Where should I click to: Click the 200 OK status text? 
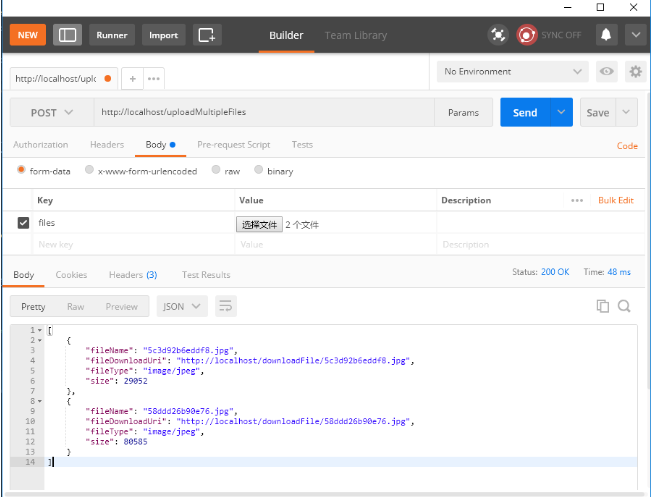pyautogui.click(x=555, y=272)
